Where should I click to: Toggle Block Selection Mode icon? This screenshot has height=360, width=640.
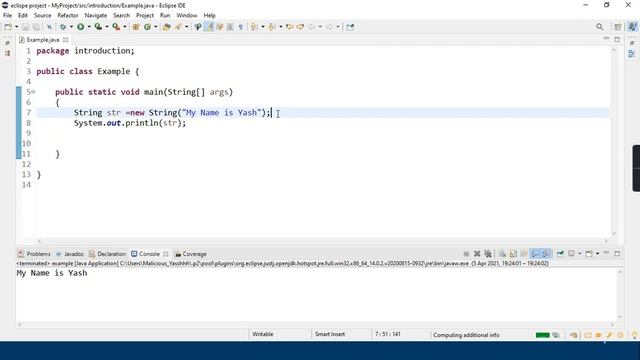tap(230, 27)
